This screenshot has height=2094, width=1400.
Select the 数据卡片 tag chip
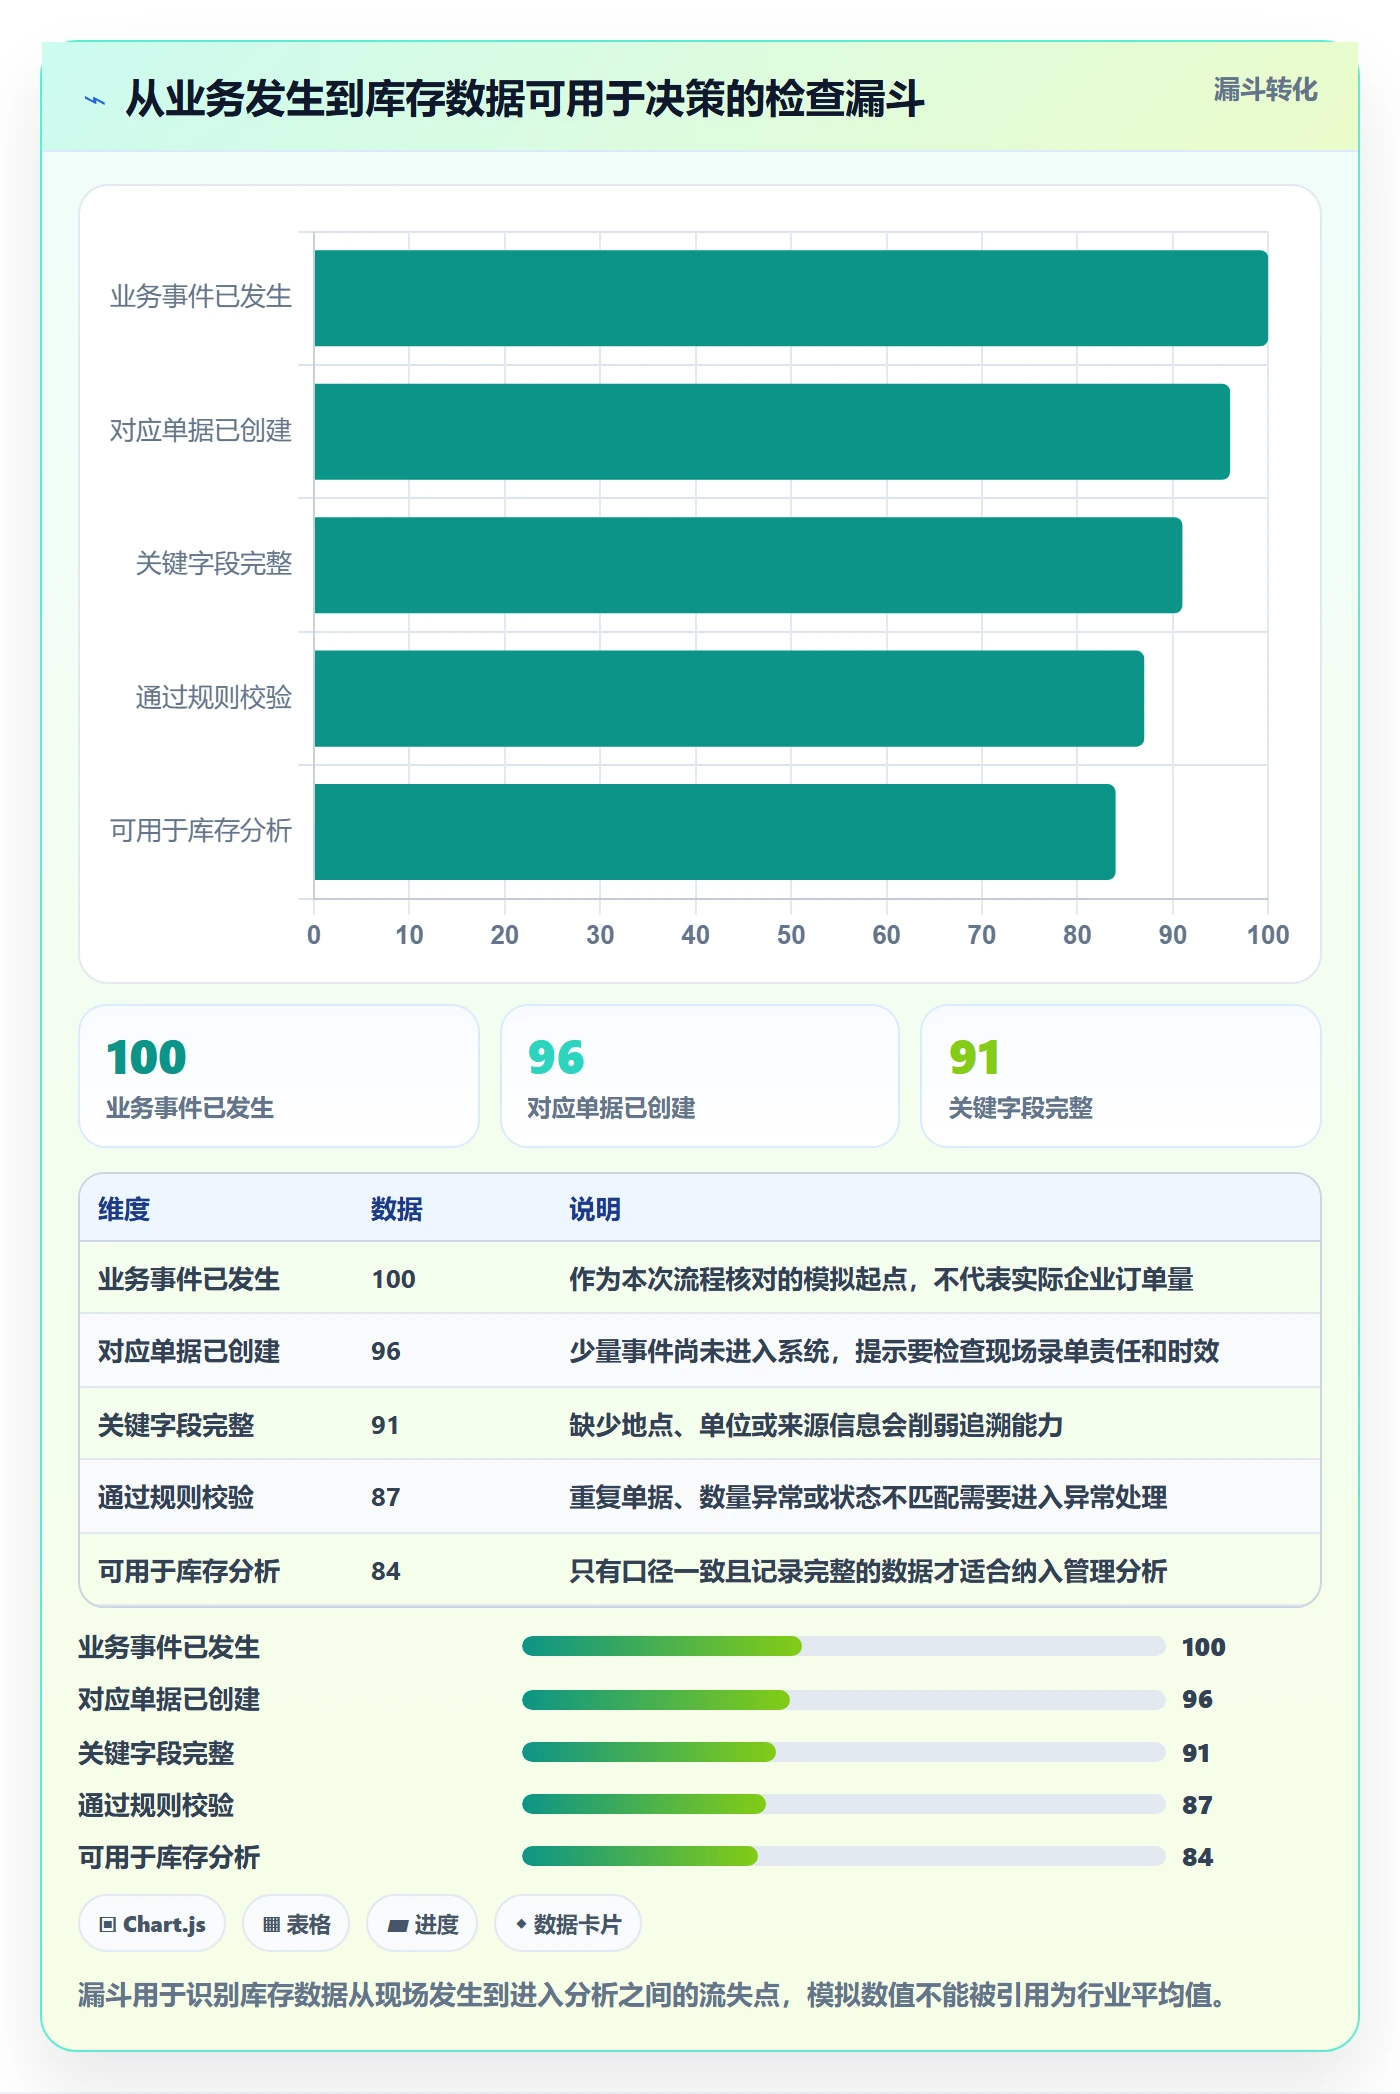click(x=568, y=1923)
